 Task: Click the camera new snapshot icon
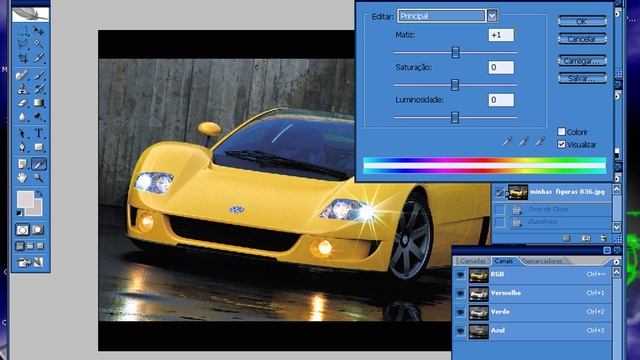click(x=586, y=238)
